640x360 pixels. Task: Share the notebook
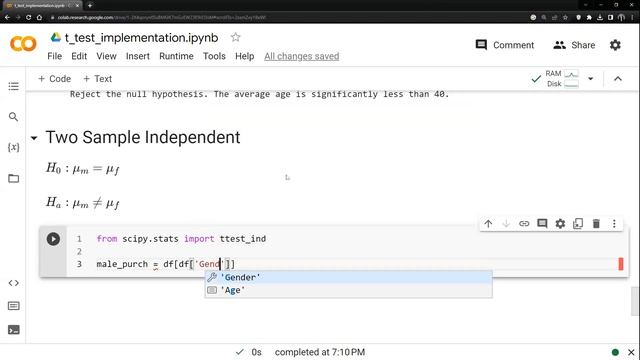tap(574, 45)
